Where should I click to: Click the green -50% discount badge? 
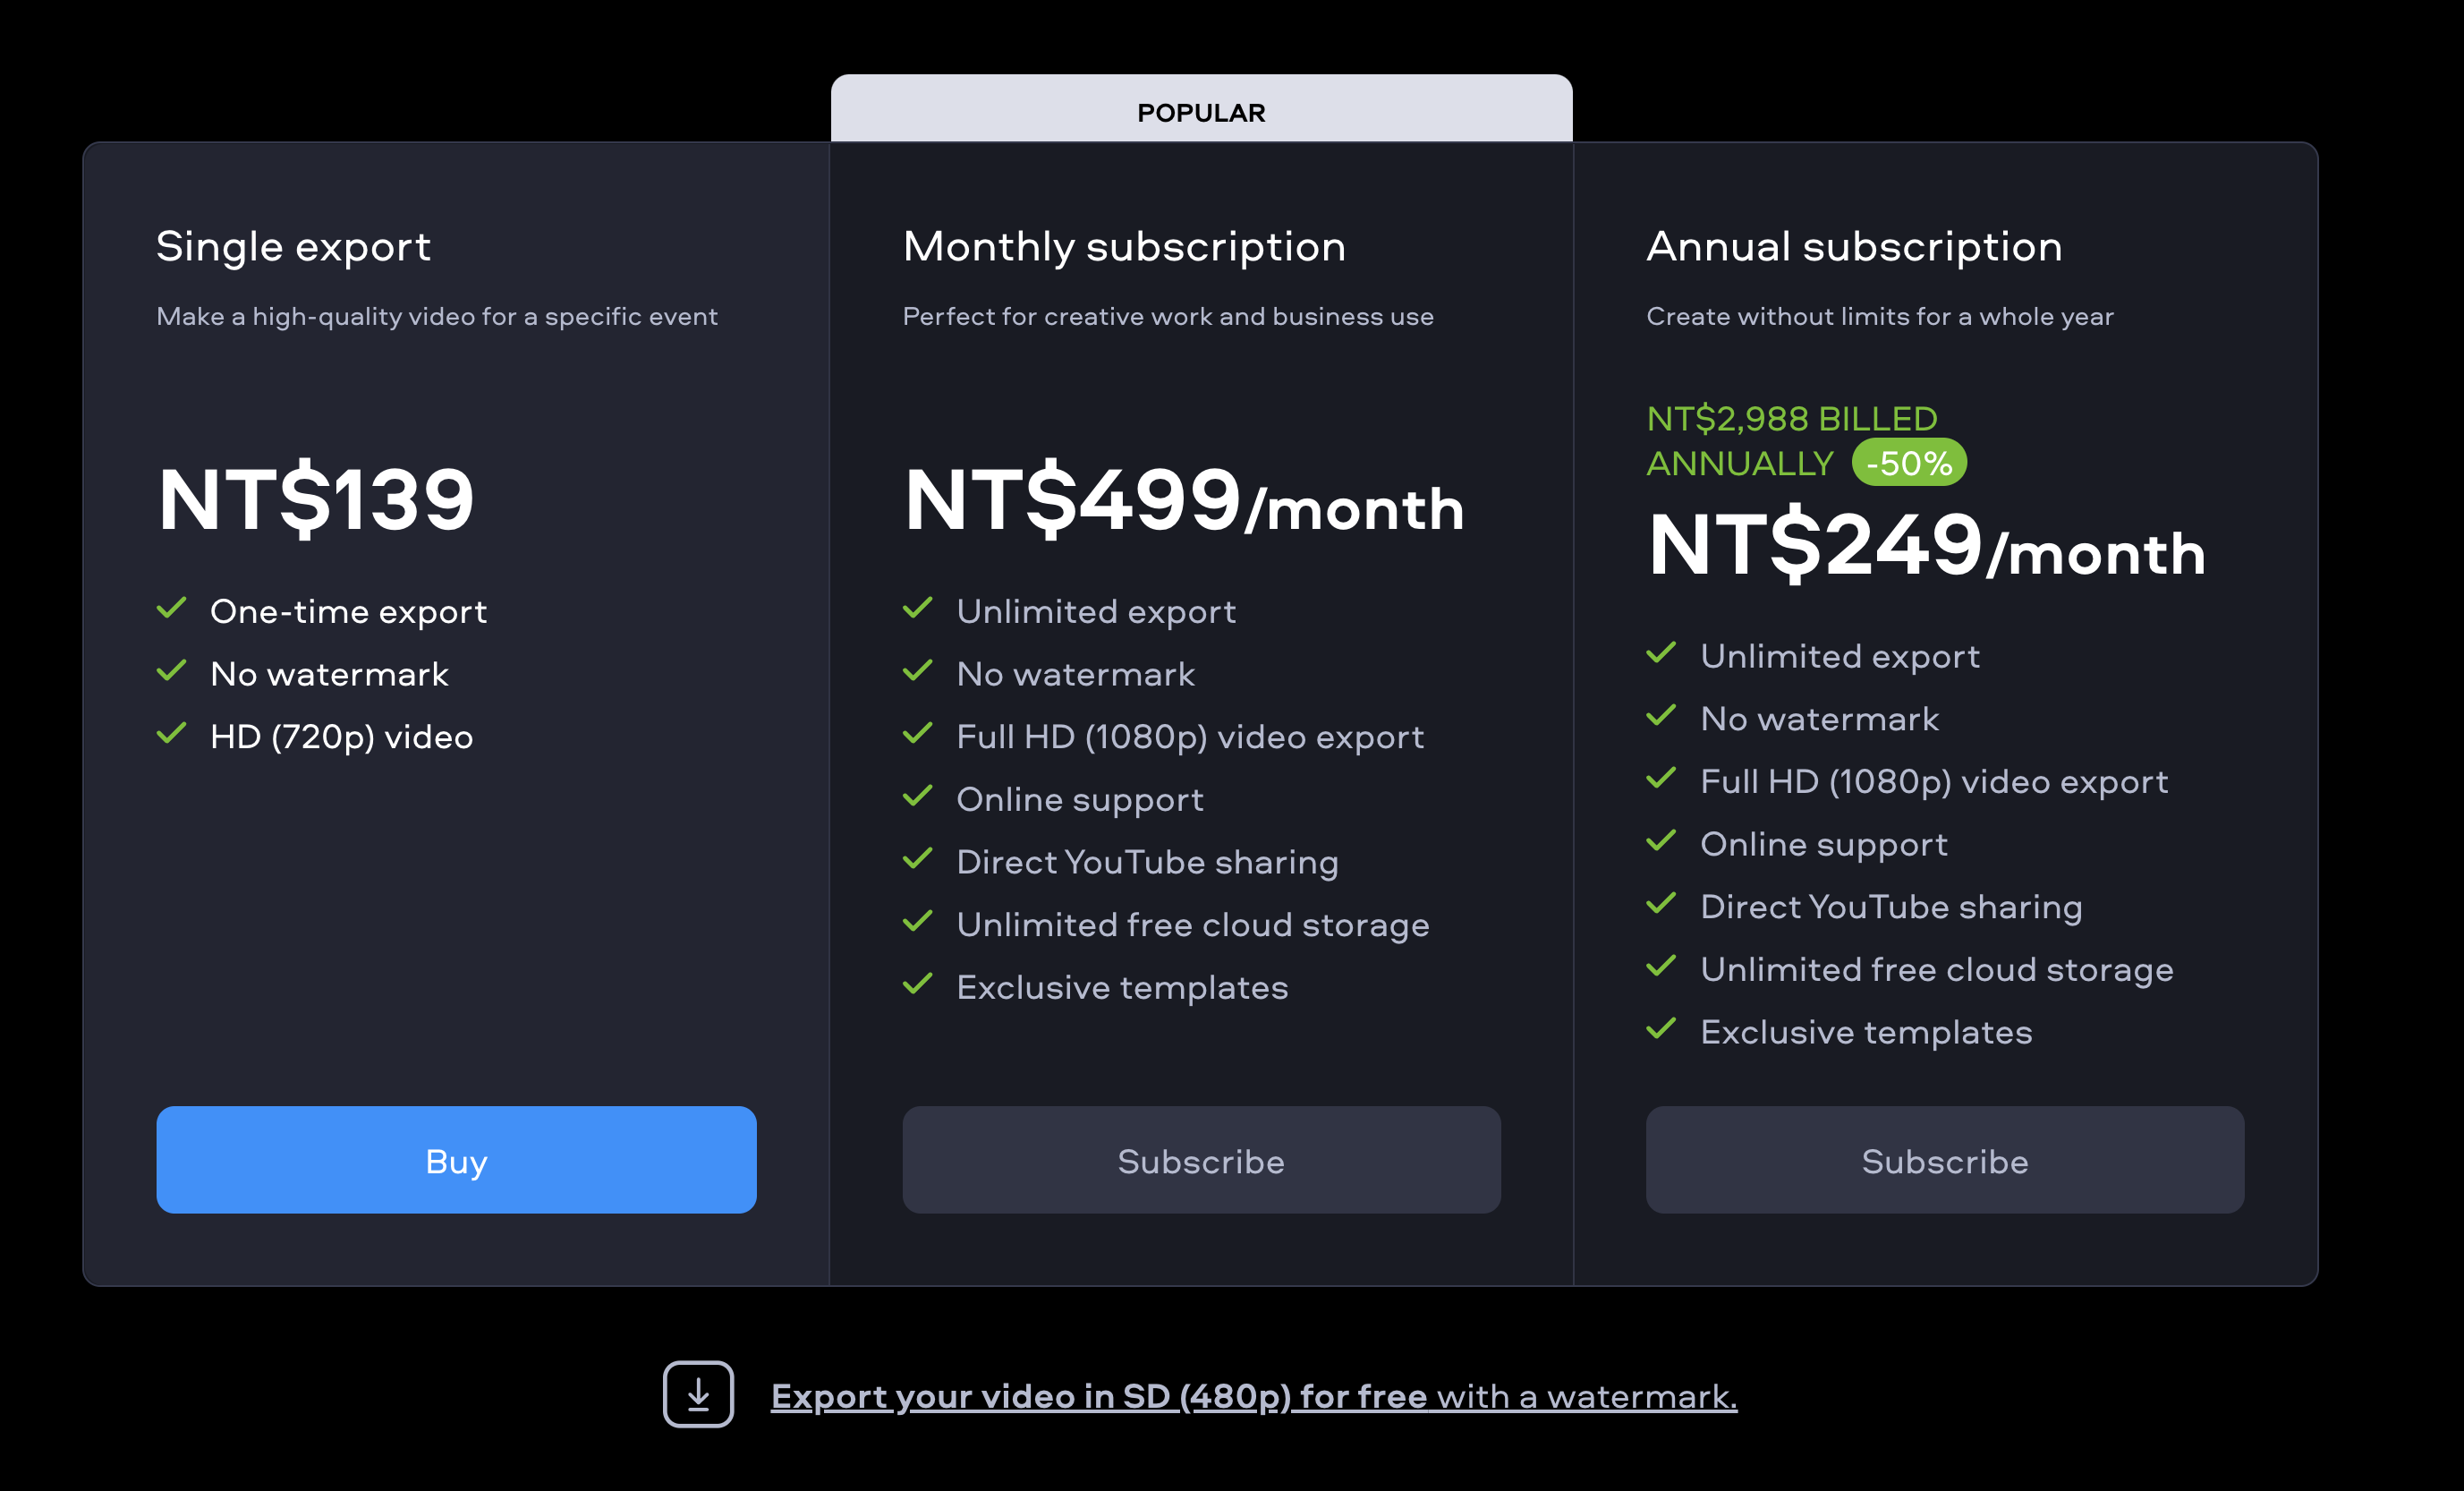[1908, 463]
